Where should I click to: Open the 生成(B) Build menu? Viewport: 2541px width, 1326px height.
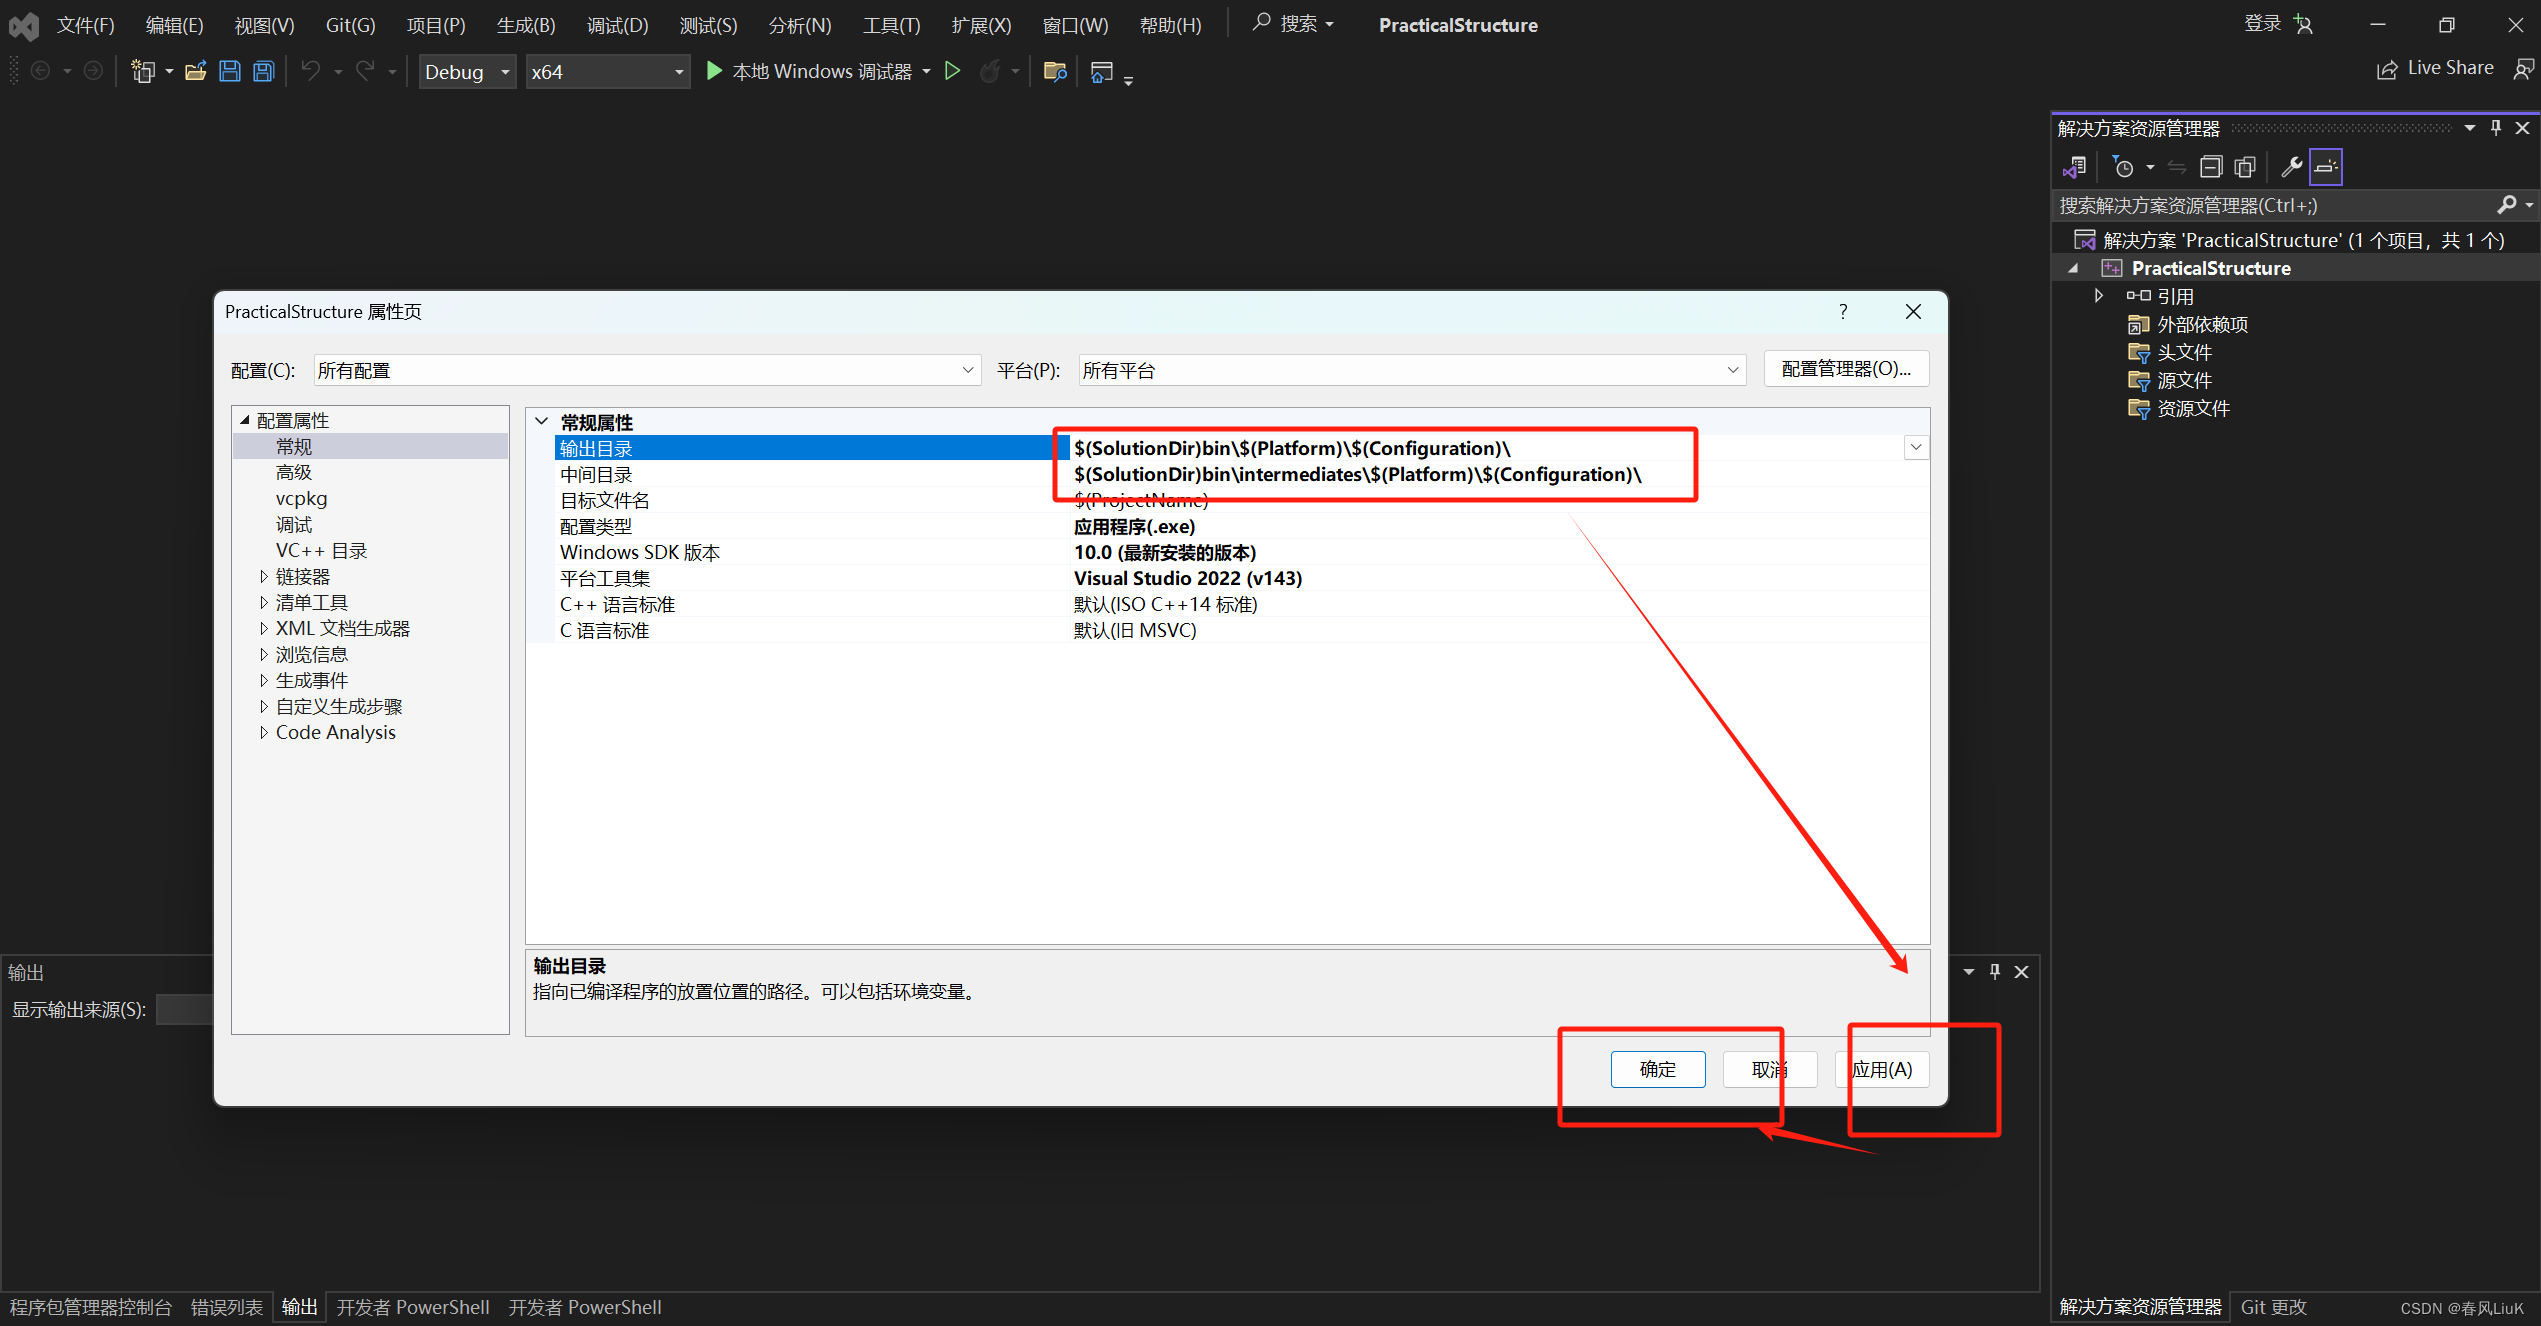coord(525,25)
